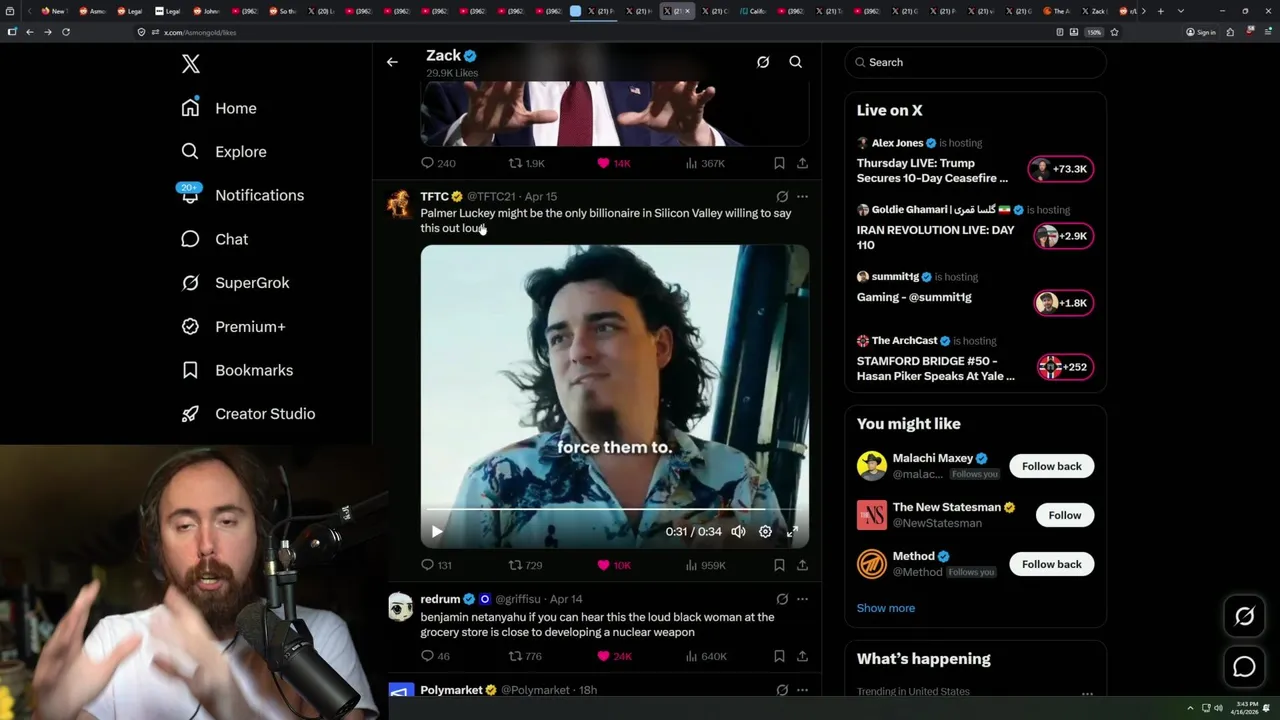The image size is (1280, 720).
Task: Reply to redrum post with 46 comments
Action: (436, 656)
